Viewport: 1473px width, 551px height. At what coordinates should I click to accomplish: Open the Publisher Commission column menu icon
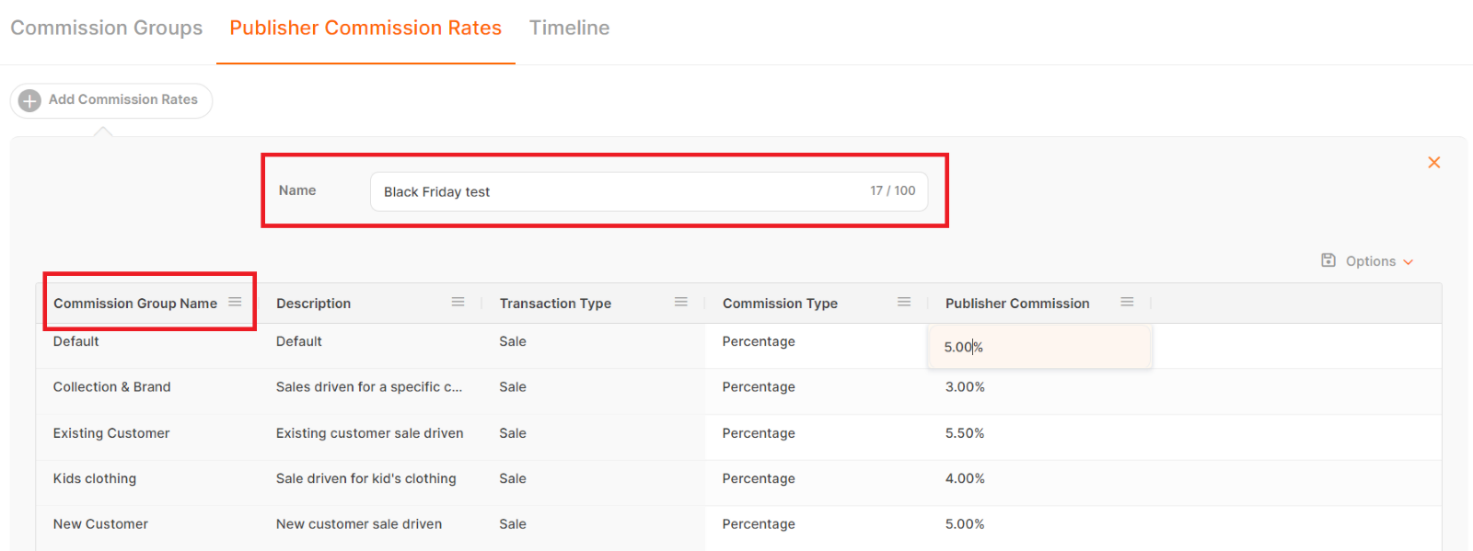tap(1127, 302)
